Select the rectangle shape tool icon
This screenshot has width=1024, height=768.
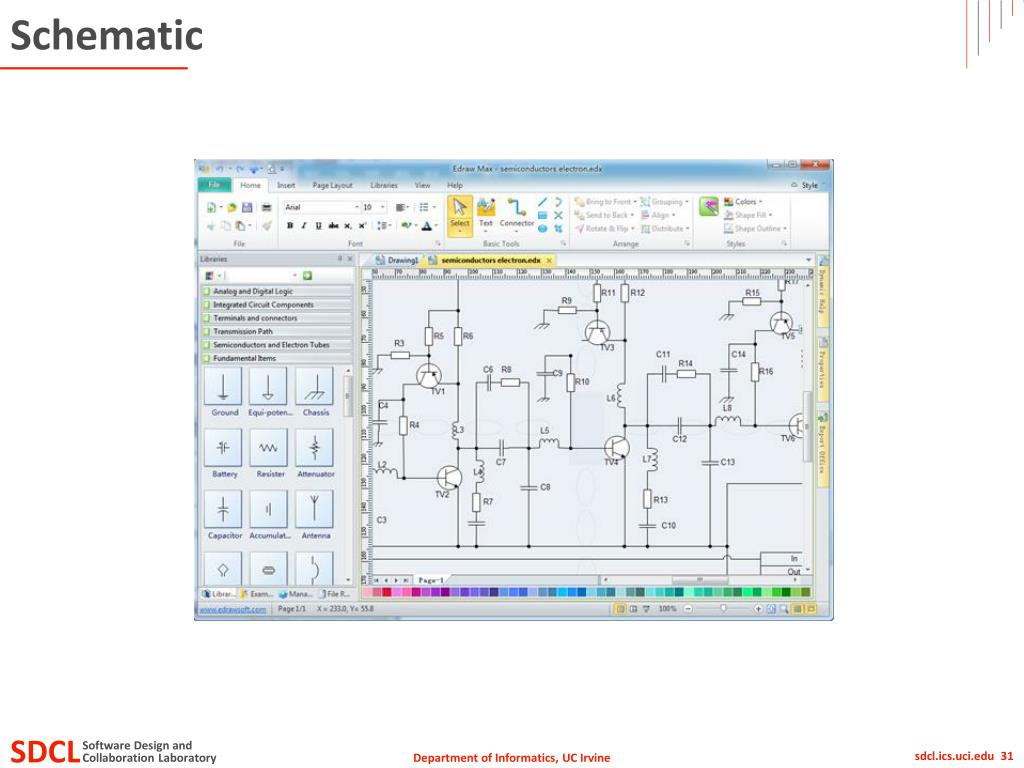pos(542,215)
